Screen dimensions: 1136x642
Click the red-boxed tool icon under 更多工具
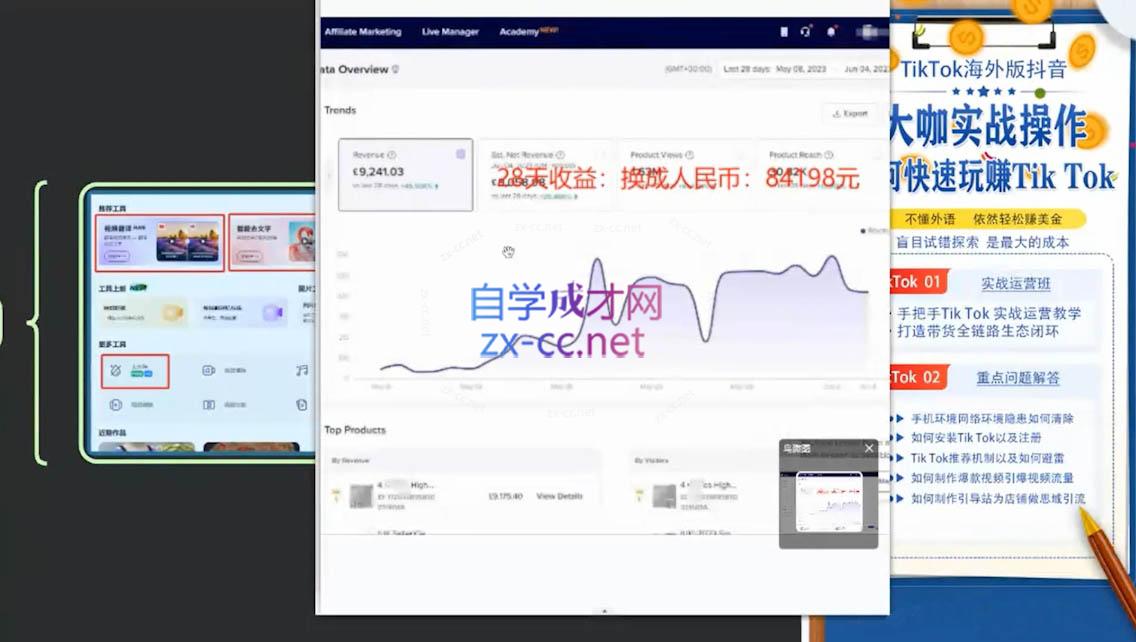(135, 371)
